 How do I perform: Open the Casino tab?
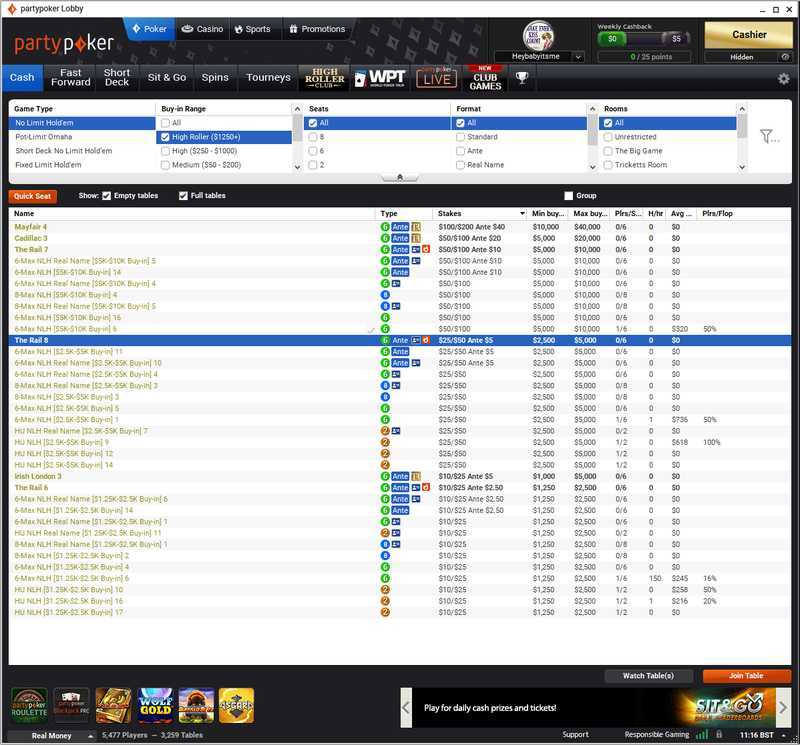tap(202, 29)
